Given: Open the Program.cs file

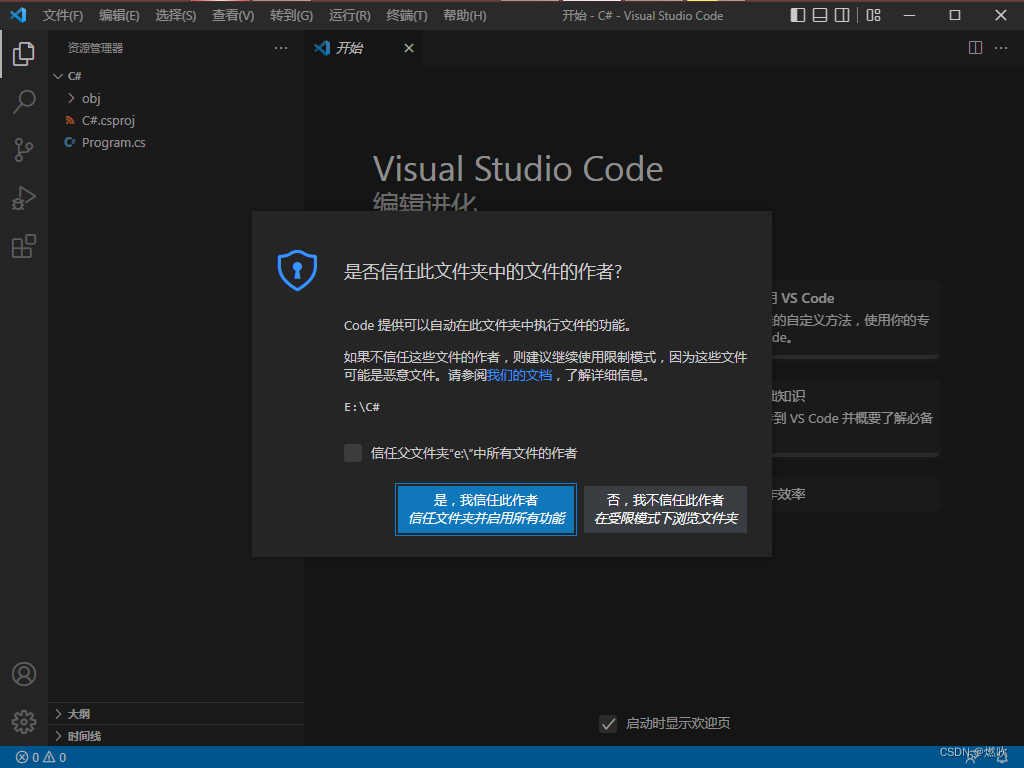Looking at the screenshot, I should pyautogui.click(x=176, y=142).
